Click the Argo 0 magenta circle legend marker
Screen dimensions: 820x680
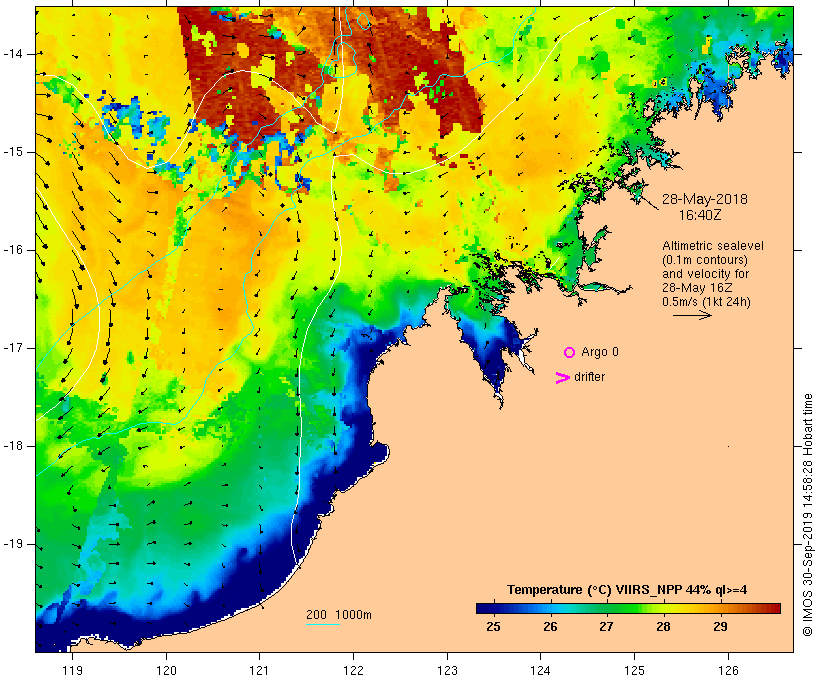[570, 353]
